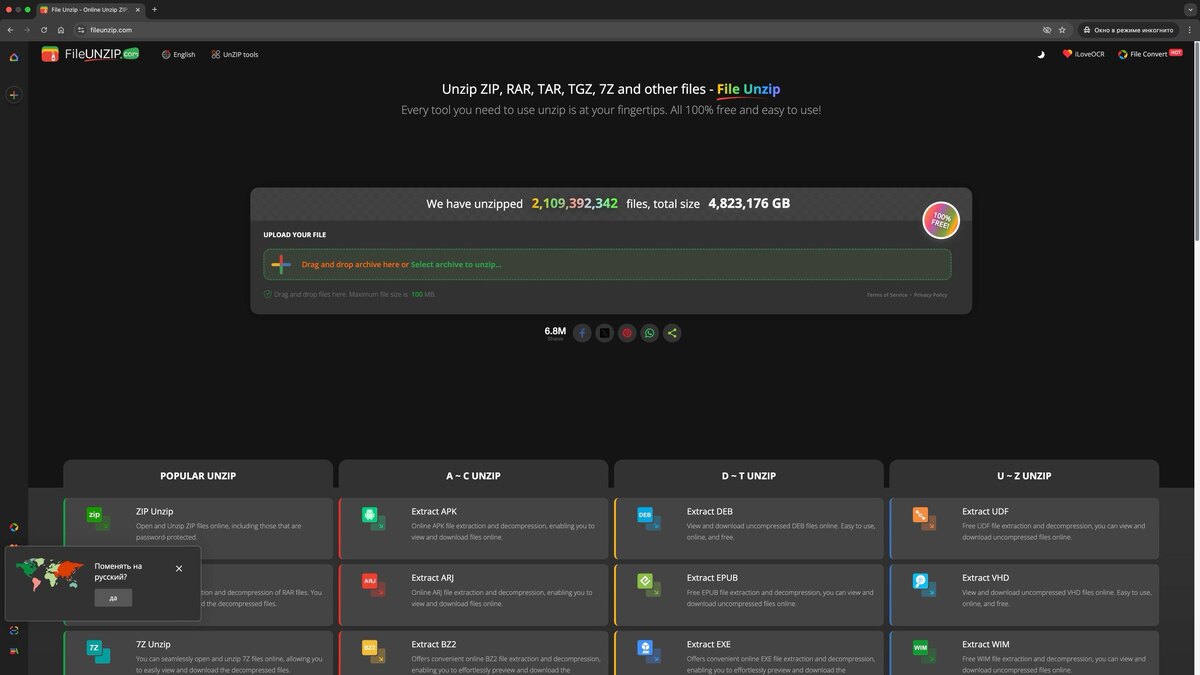
Task: Open the browser three-dot menu
Action: click(1187, 30)
